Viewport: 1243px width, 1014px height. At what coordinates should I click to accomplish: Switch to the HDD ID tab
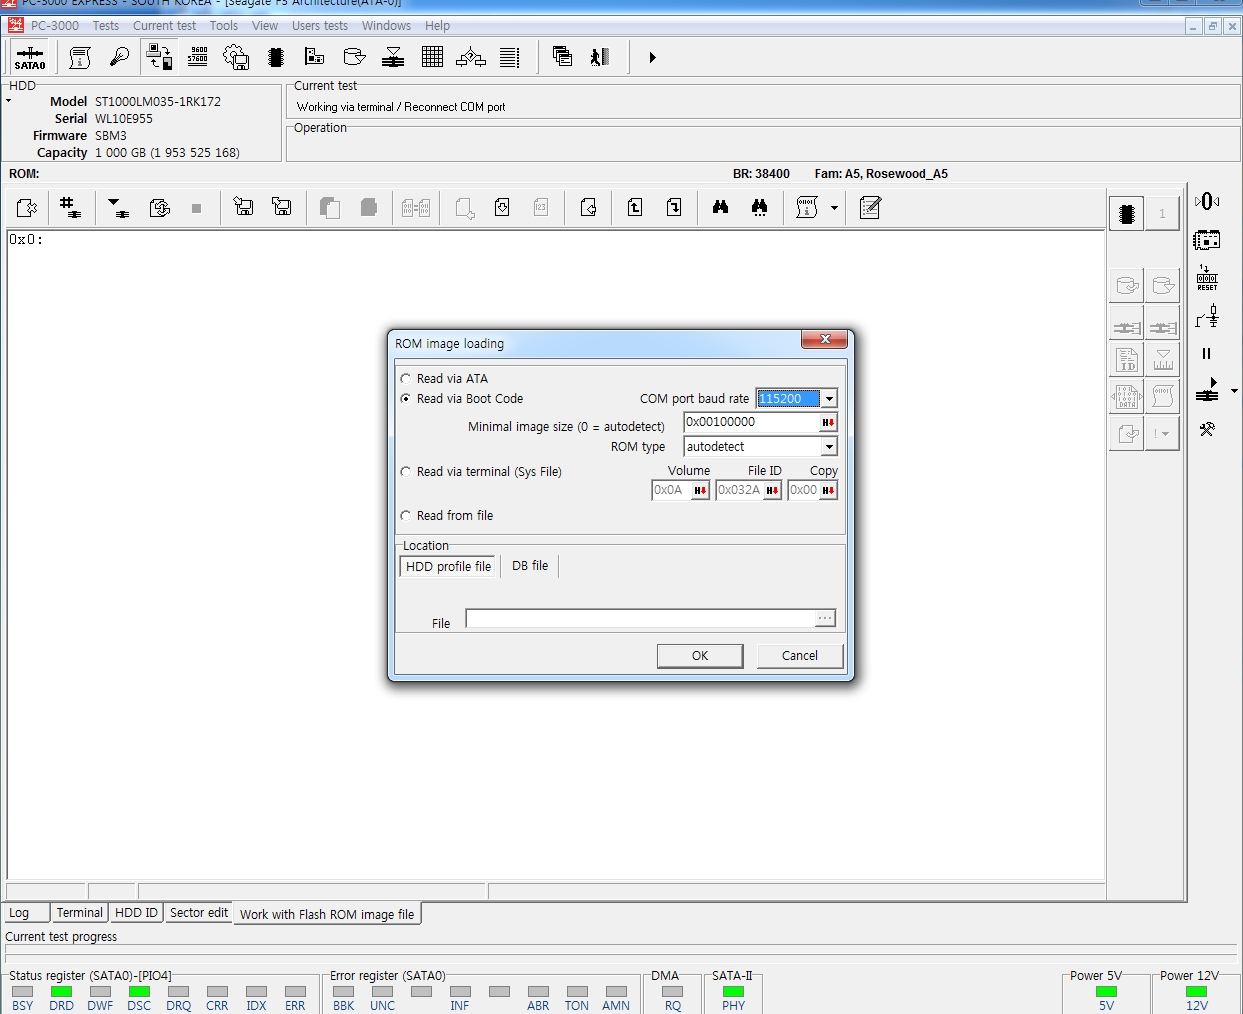pyautogui.click(x=136, y=913)
